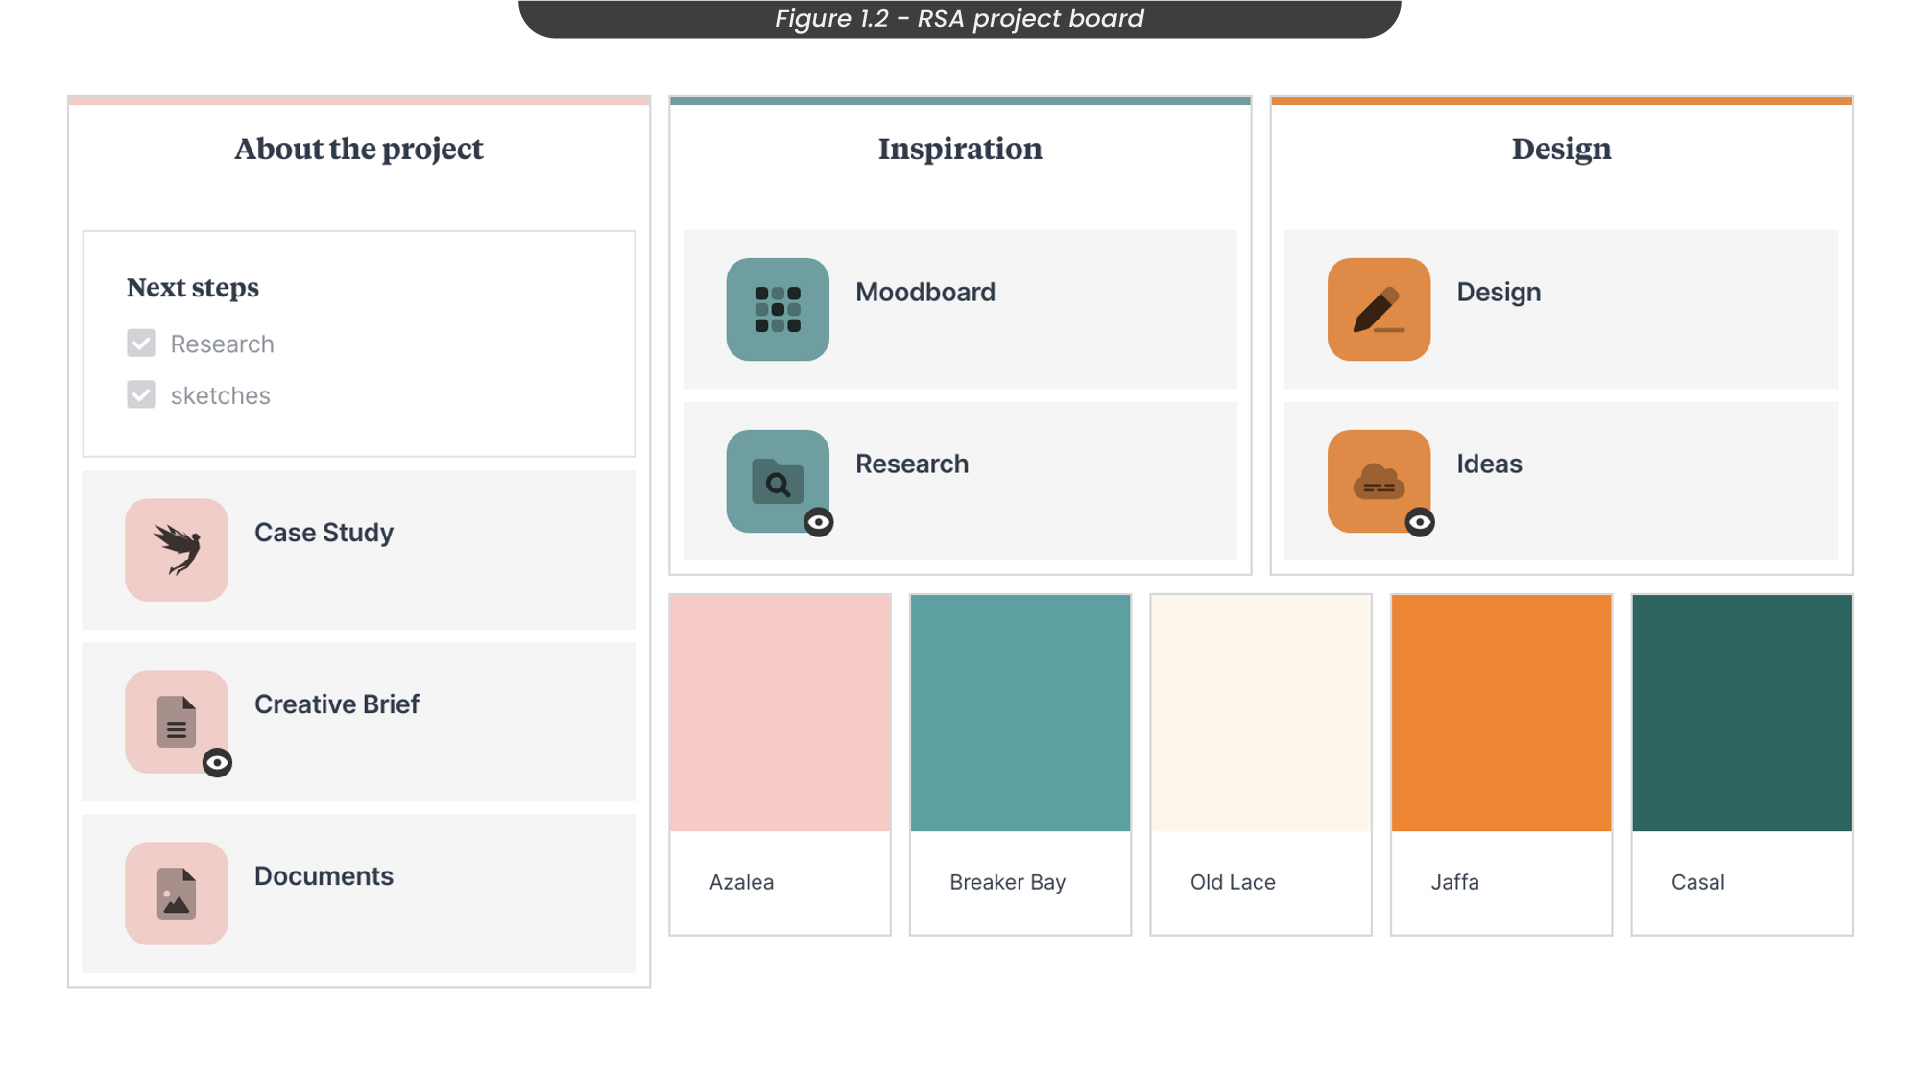Toggle the eye badge on Ideas board
Viewport: 1920px width, 1081px height.
click(1419, 522)
